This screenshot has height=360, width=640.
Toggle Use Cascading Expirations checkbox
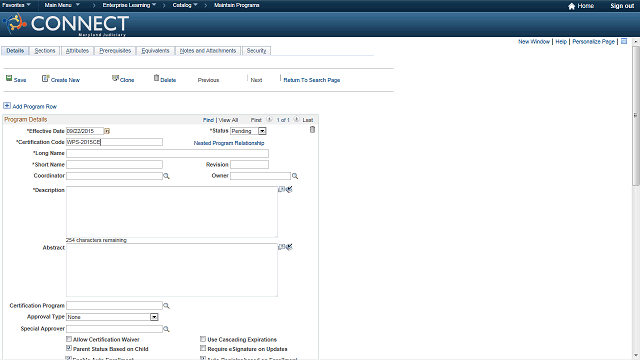tap(203, 339)
